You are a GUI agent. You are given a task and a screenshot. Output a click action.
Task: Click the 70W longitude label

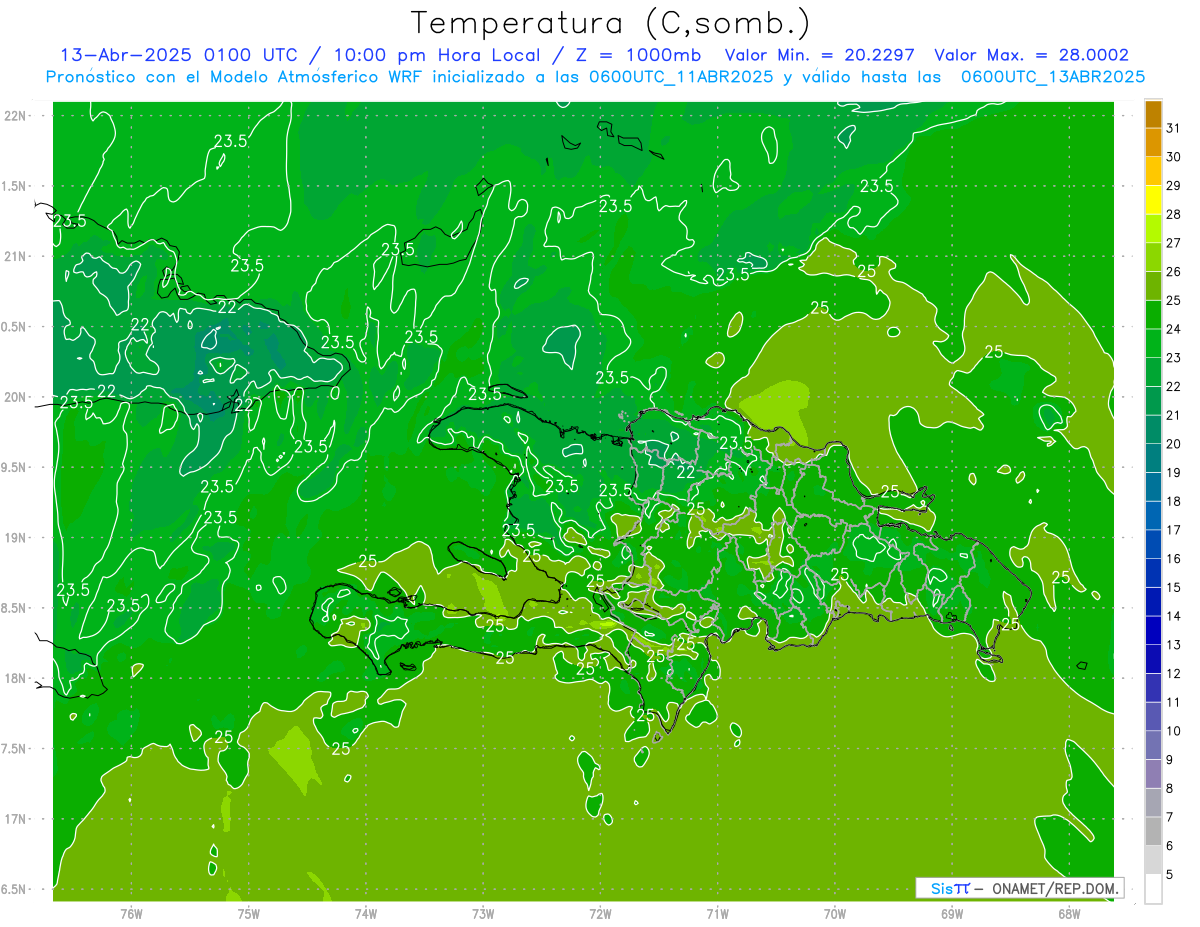[834, 914]
